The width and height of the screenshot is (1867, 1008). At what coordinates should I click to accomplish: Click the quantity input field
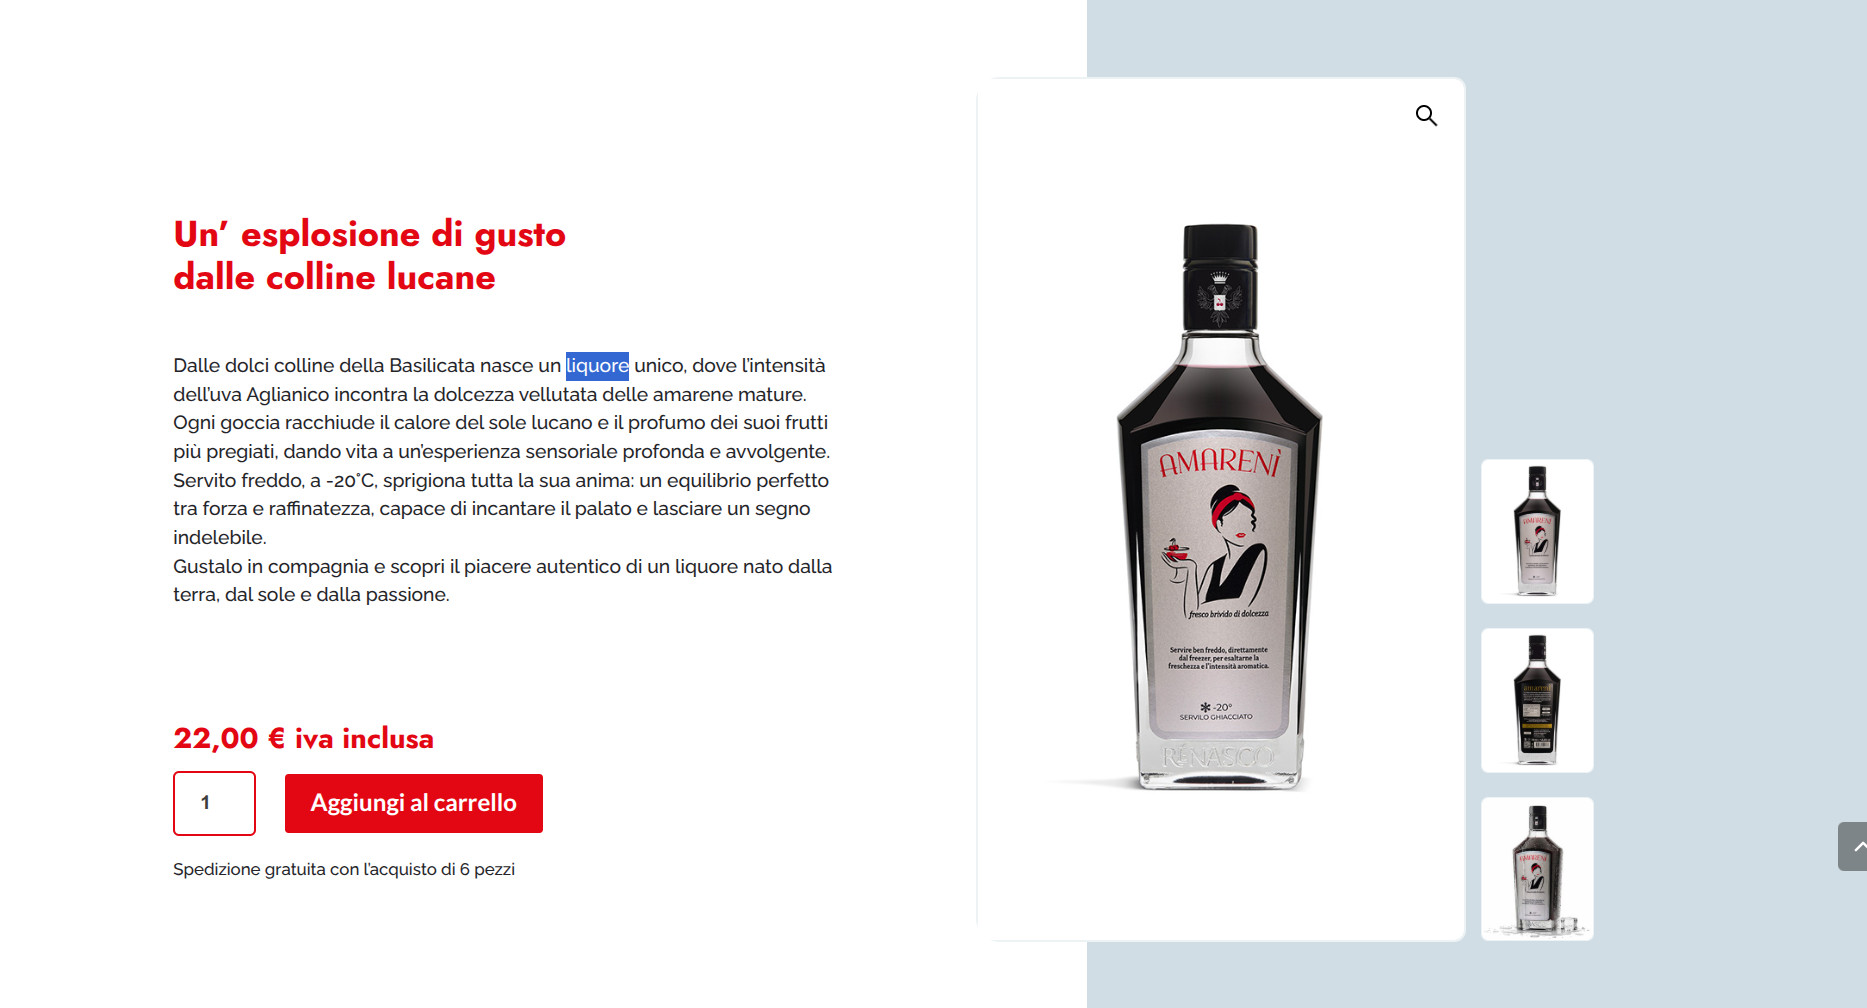coord(214,803)
